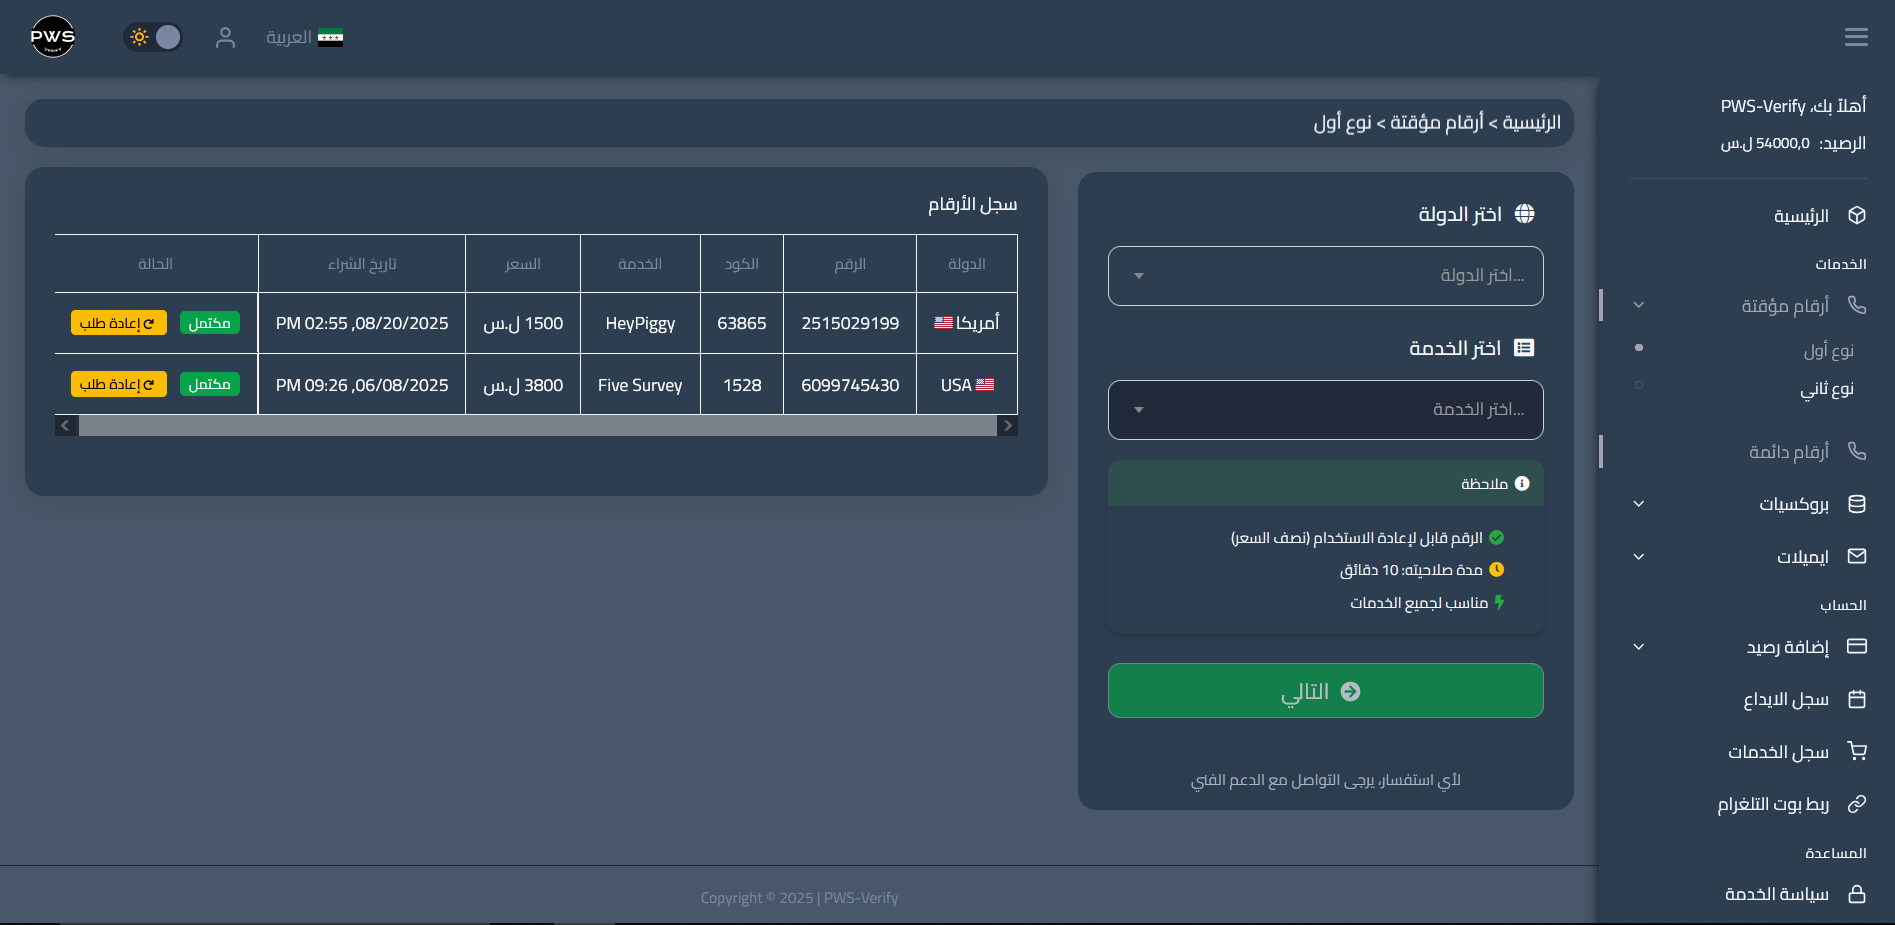
Task: Open the envelope icon next to ايميلات
Action: 1857,556
